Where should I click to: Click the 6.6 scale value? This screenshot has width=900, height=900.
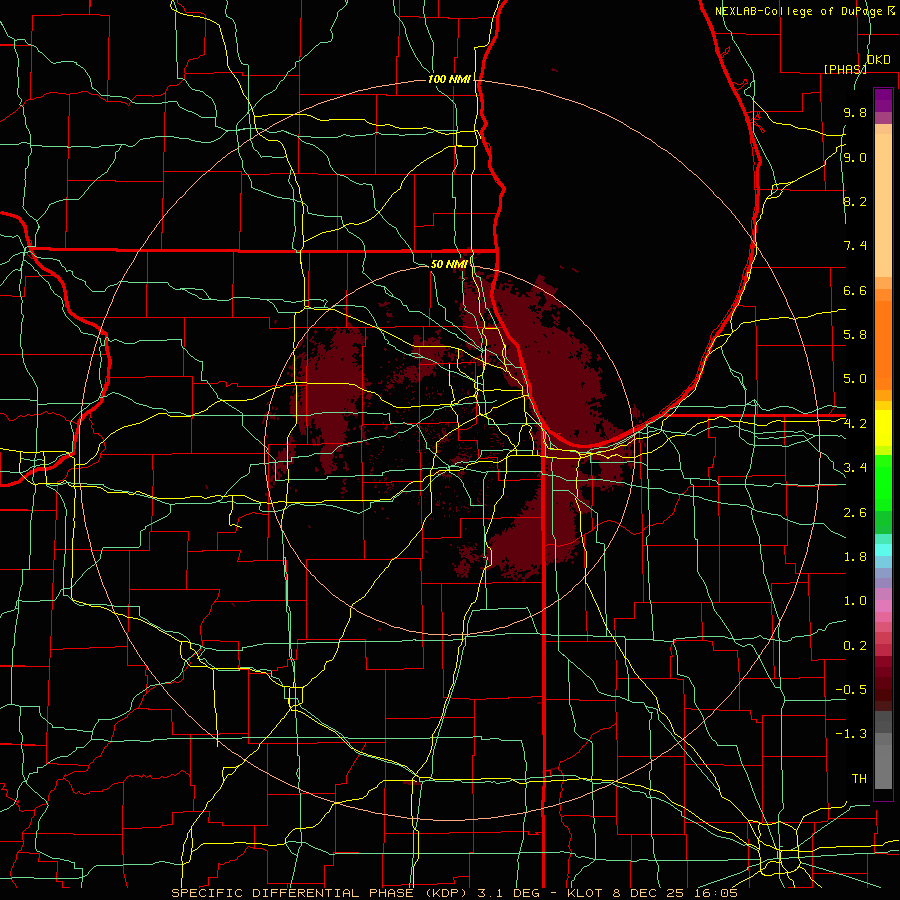pyautogui.click(x=855, y=290)
